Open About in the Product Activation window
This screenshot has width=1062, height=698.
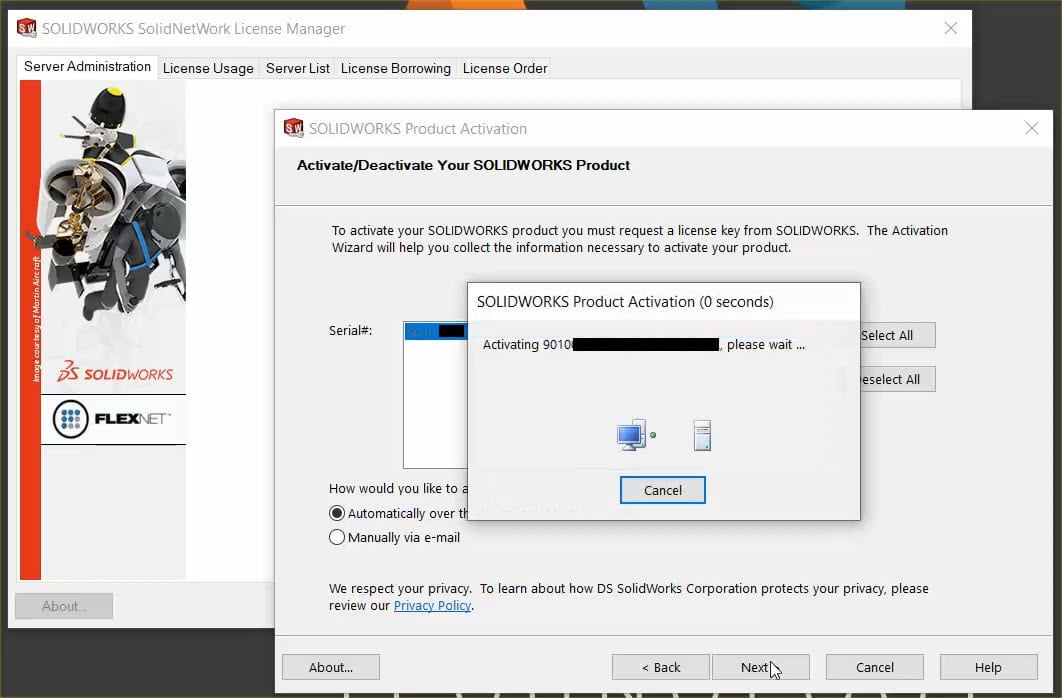pos(331,667)
